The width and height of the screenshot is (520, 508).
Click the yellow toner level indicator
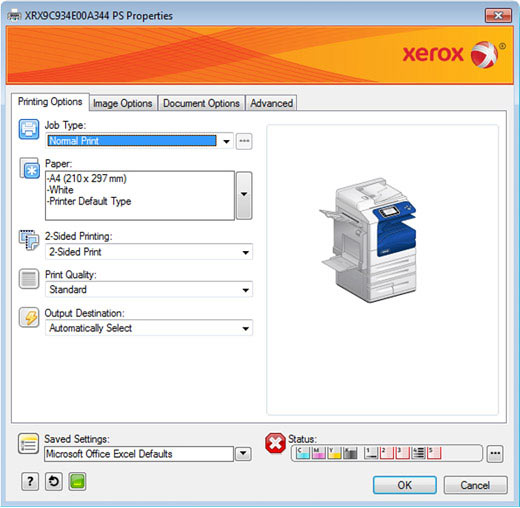coord(334,453)
